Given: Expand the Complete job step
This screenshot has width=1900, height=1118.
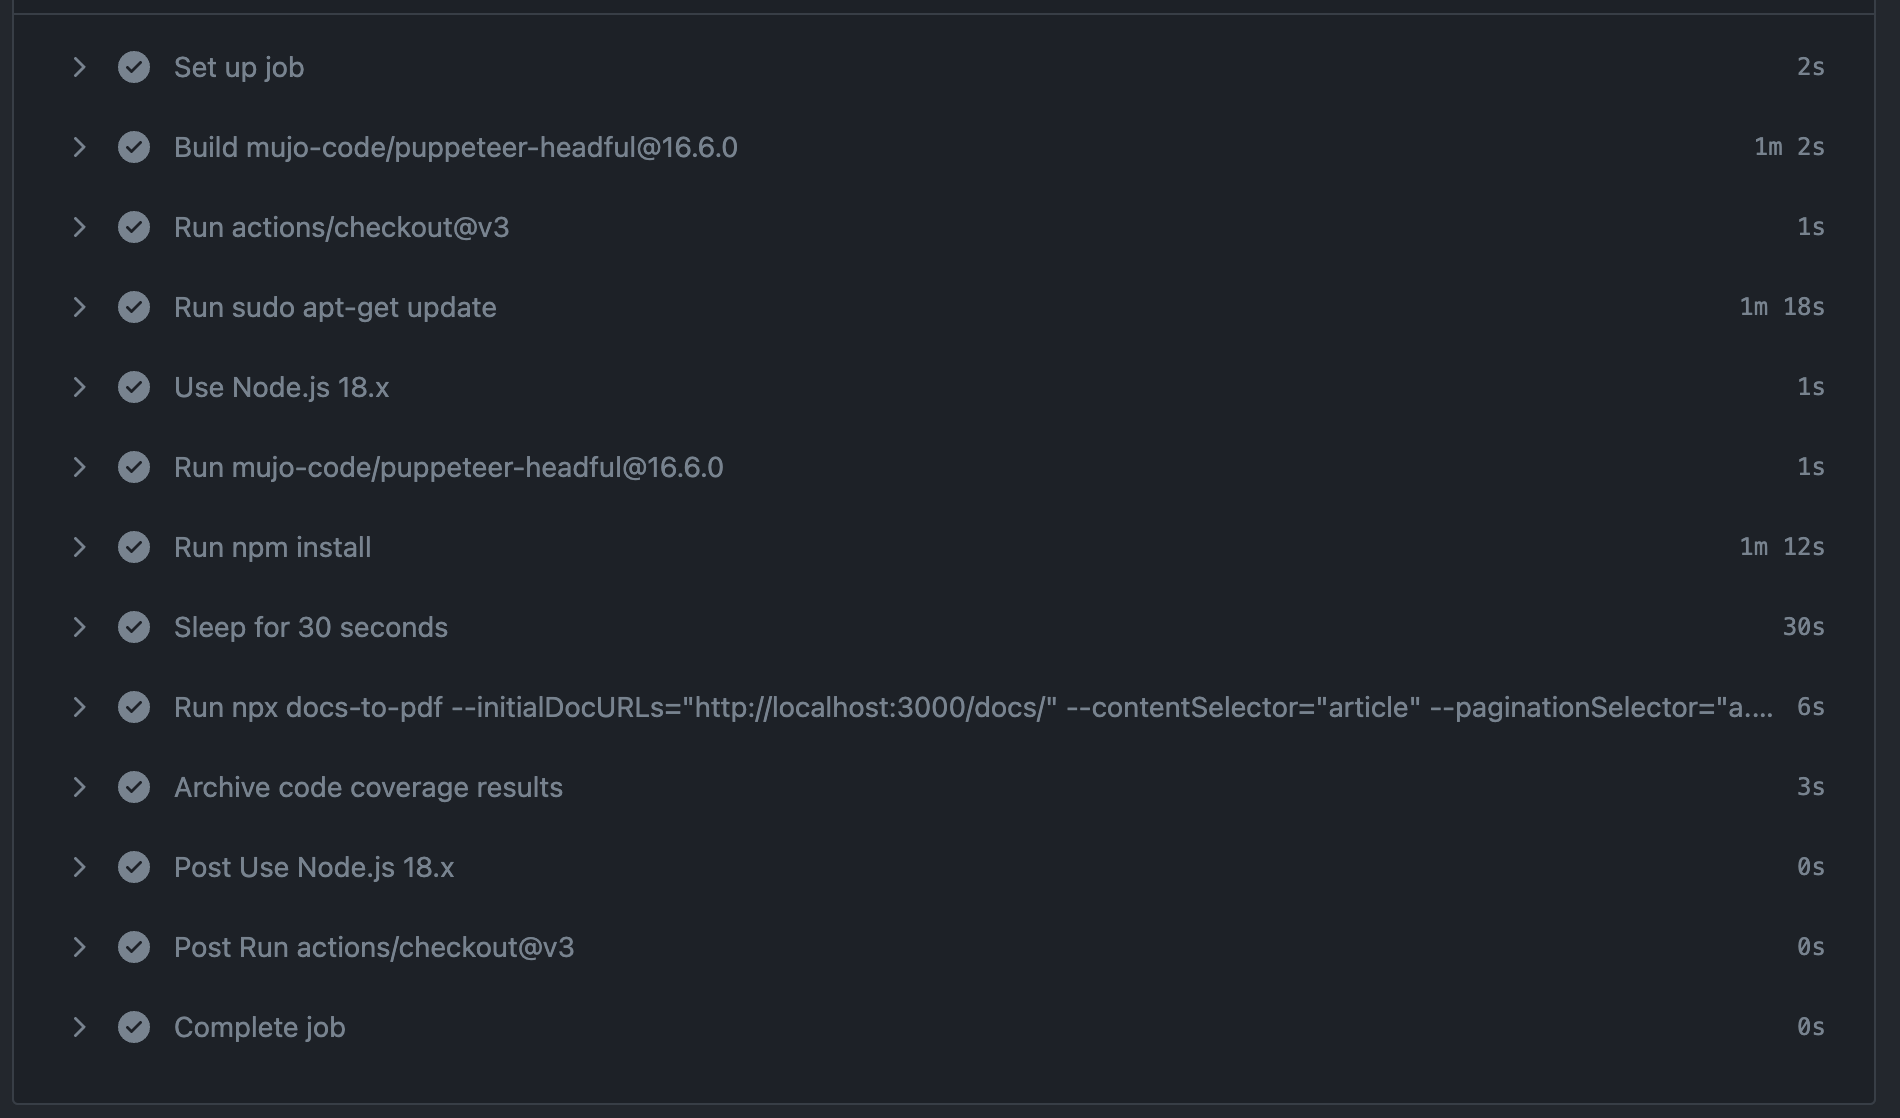Looking at the screenshot, I should pos(80,1027).
